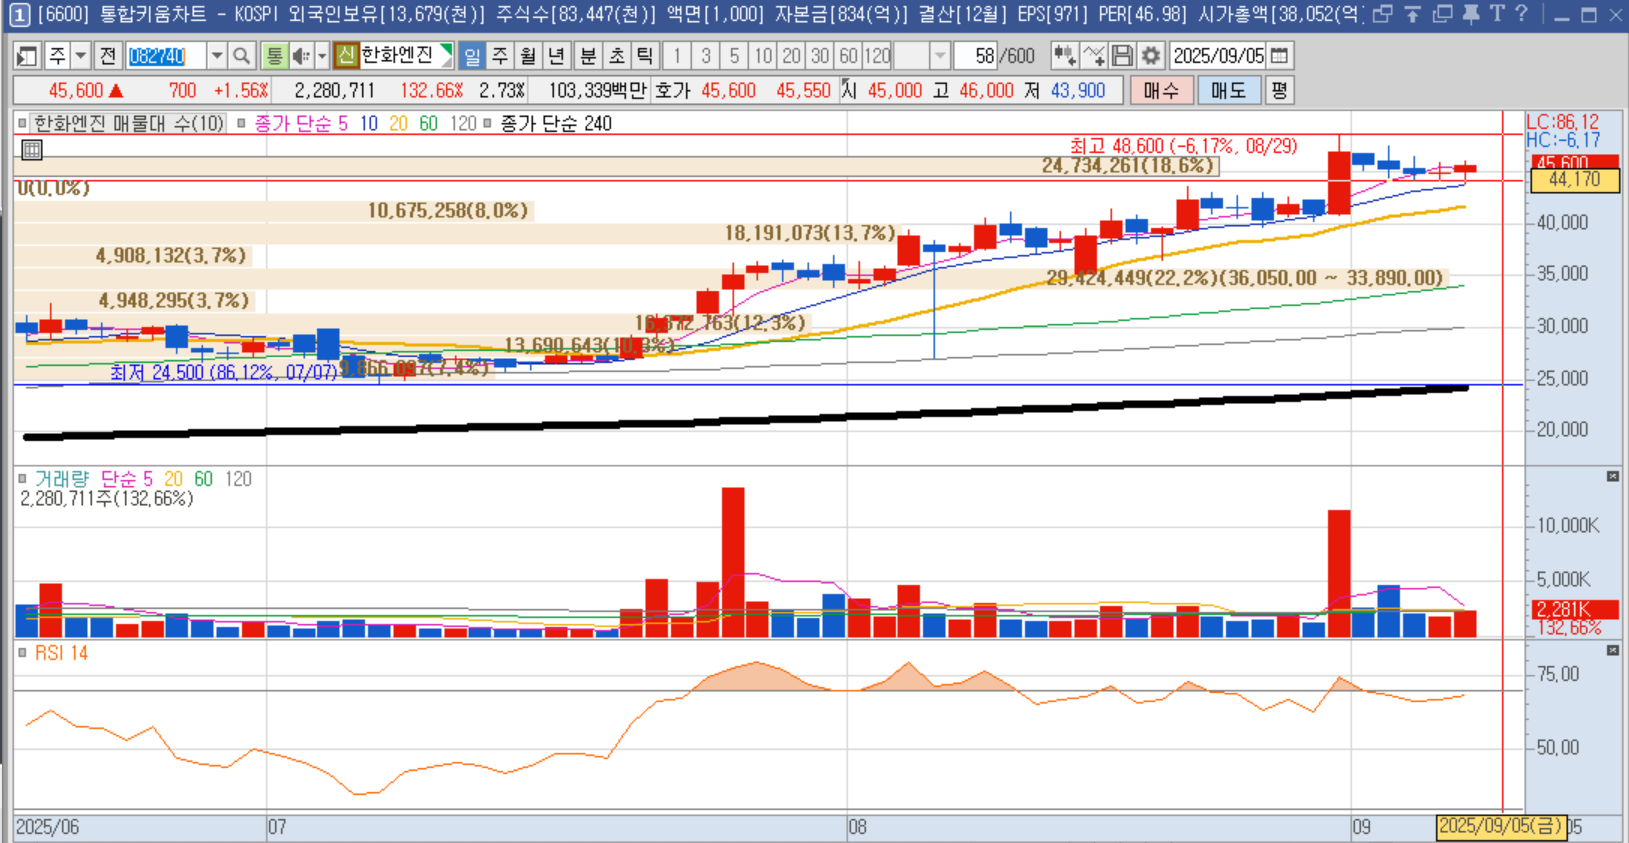The width and height of the screenshot is (1629, 843).
Task: Click the T font size icon
Action: [1497, 14]
